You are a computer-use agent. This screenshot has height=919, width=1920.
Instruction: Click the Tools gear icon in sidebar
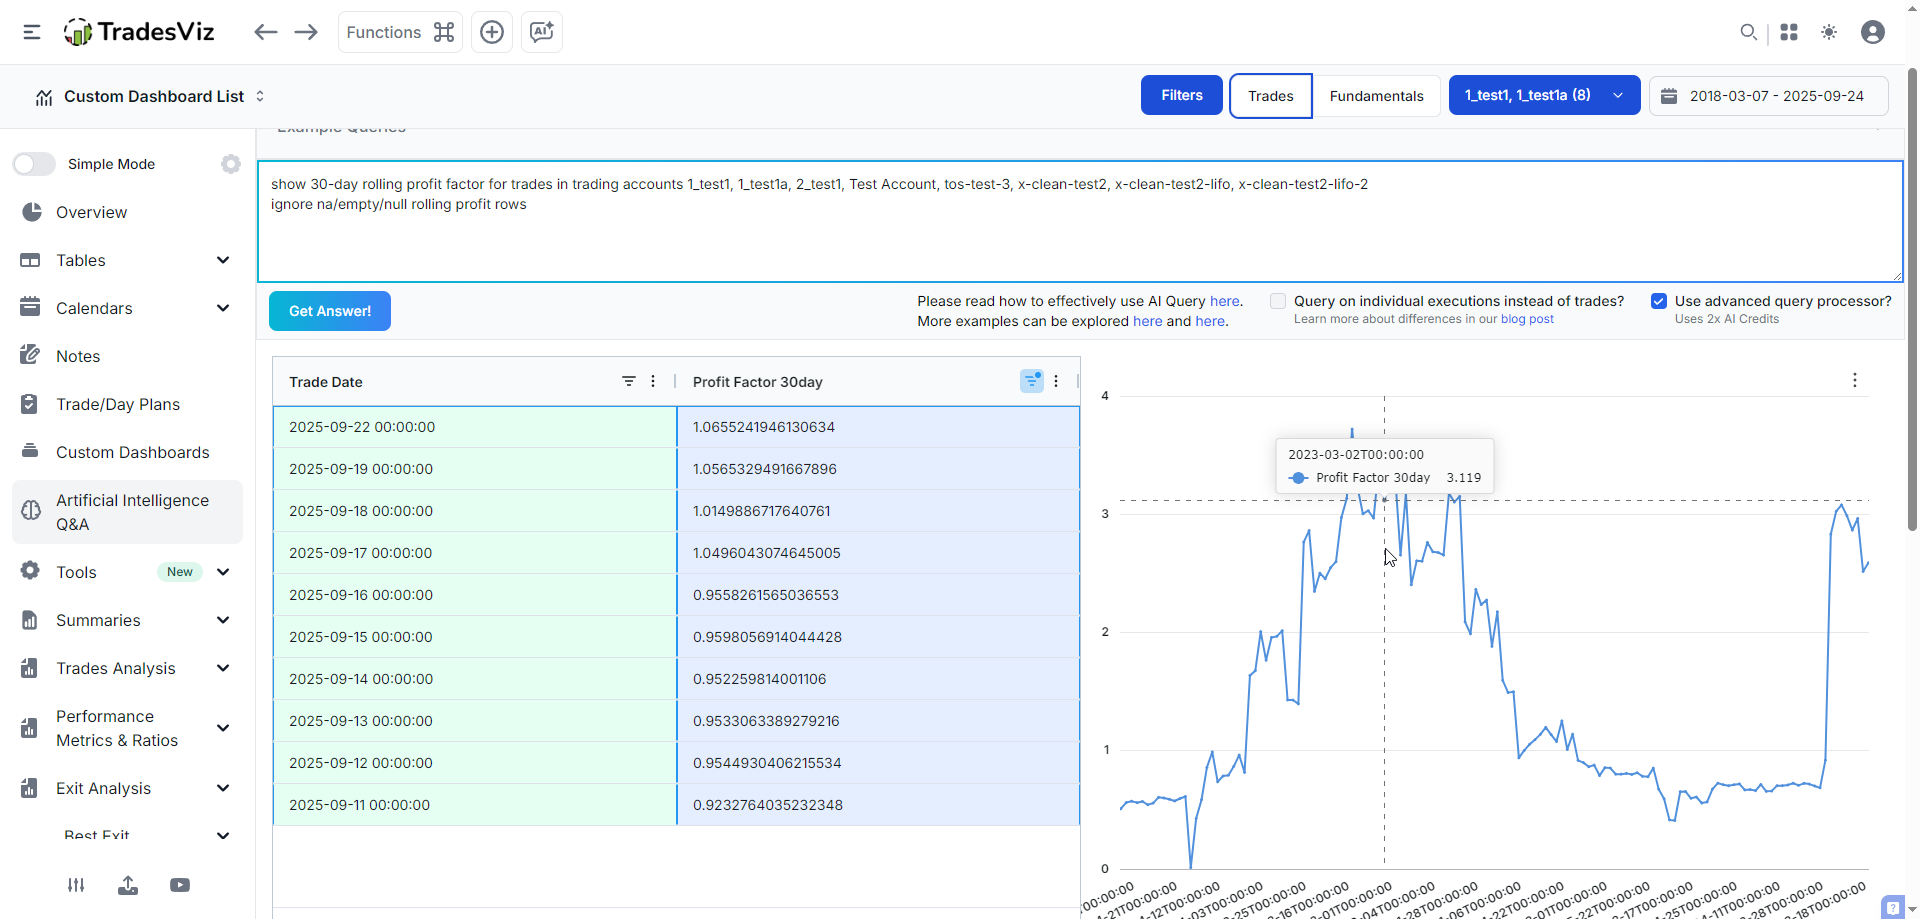[x=30, y=571]
